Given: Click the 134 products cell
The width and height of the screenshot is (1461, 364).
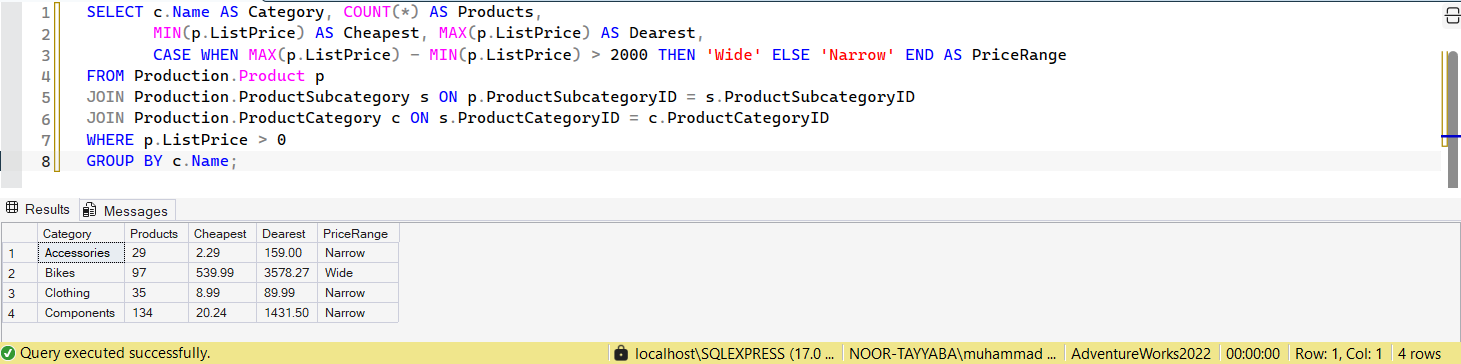Looking at the screenshot, I should point(156,313).
